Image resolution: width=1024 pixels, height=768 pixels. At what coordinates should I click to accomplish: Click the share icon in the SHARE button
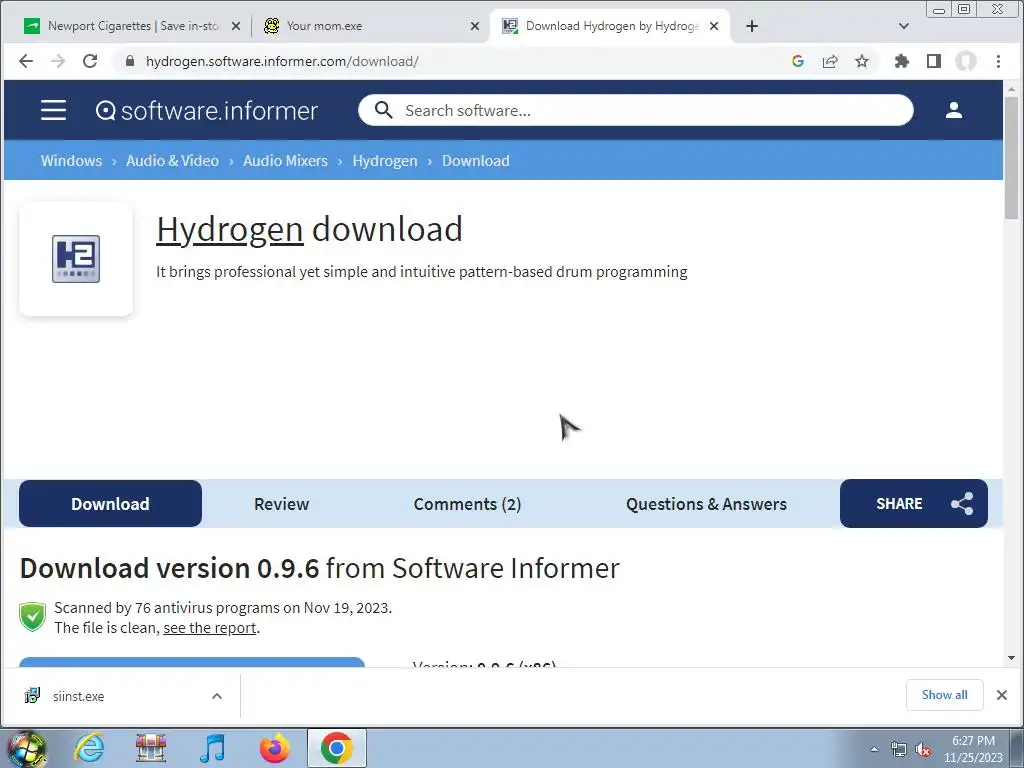click(962, 504)
